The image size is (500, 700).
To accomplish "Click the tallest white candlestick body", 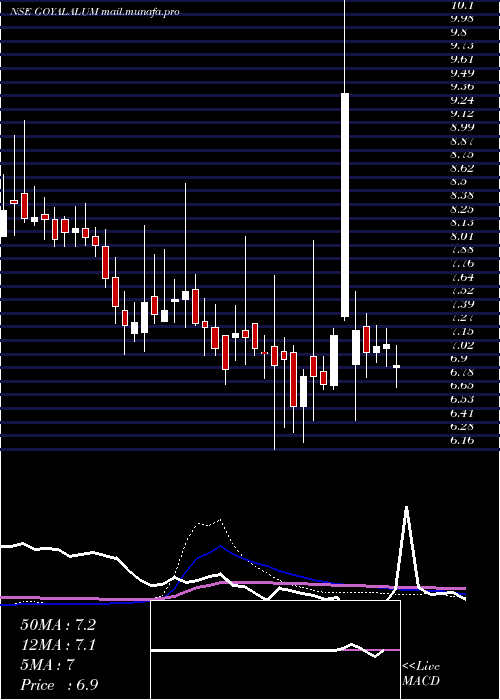I will click(345, 205).
